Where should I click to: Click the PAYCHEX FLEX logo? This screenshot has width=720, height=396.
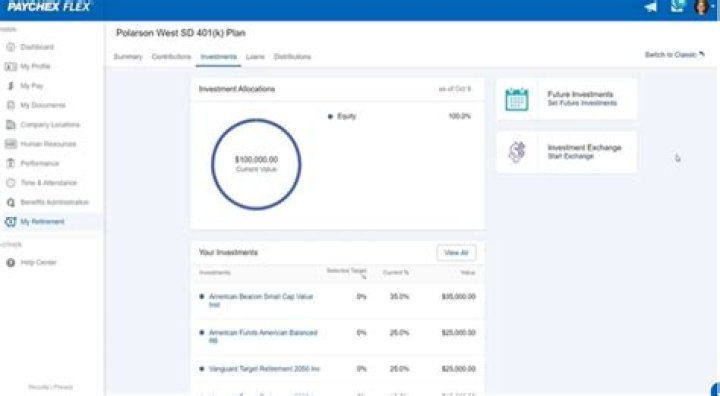click(48, 6)
